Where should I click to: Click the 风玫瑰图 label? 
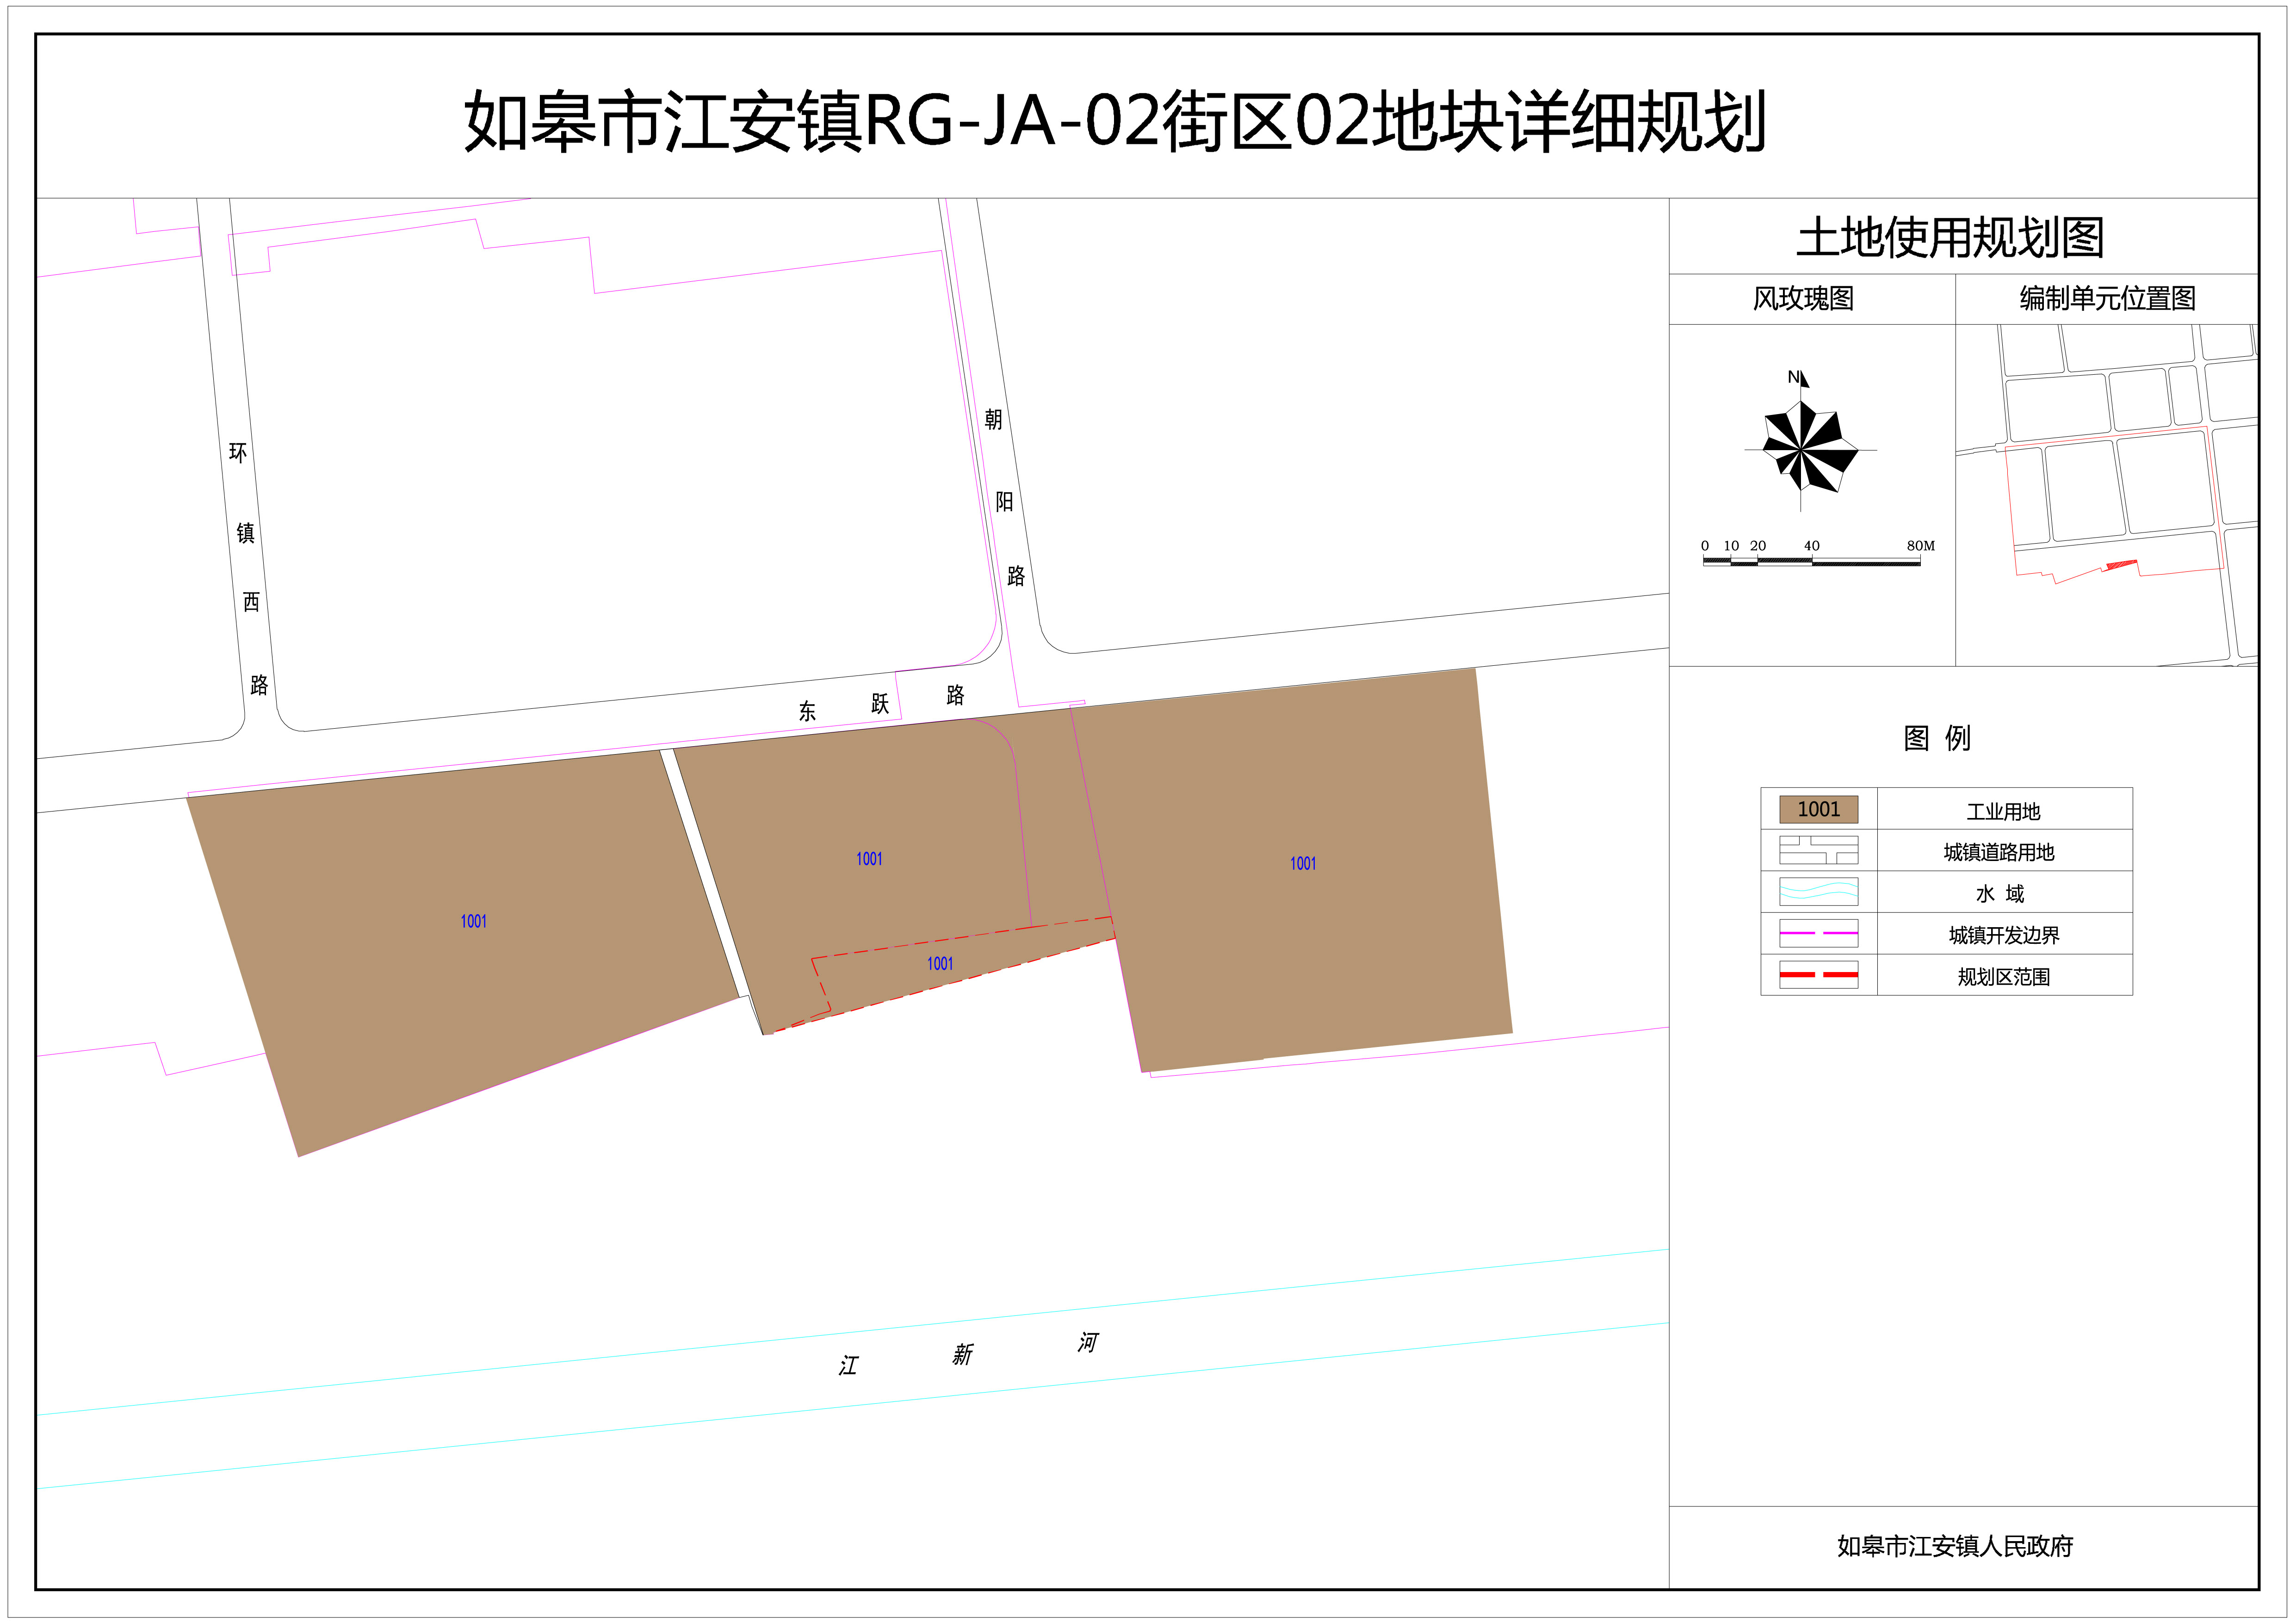coord(1803,298)
